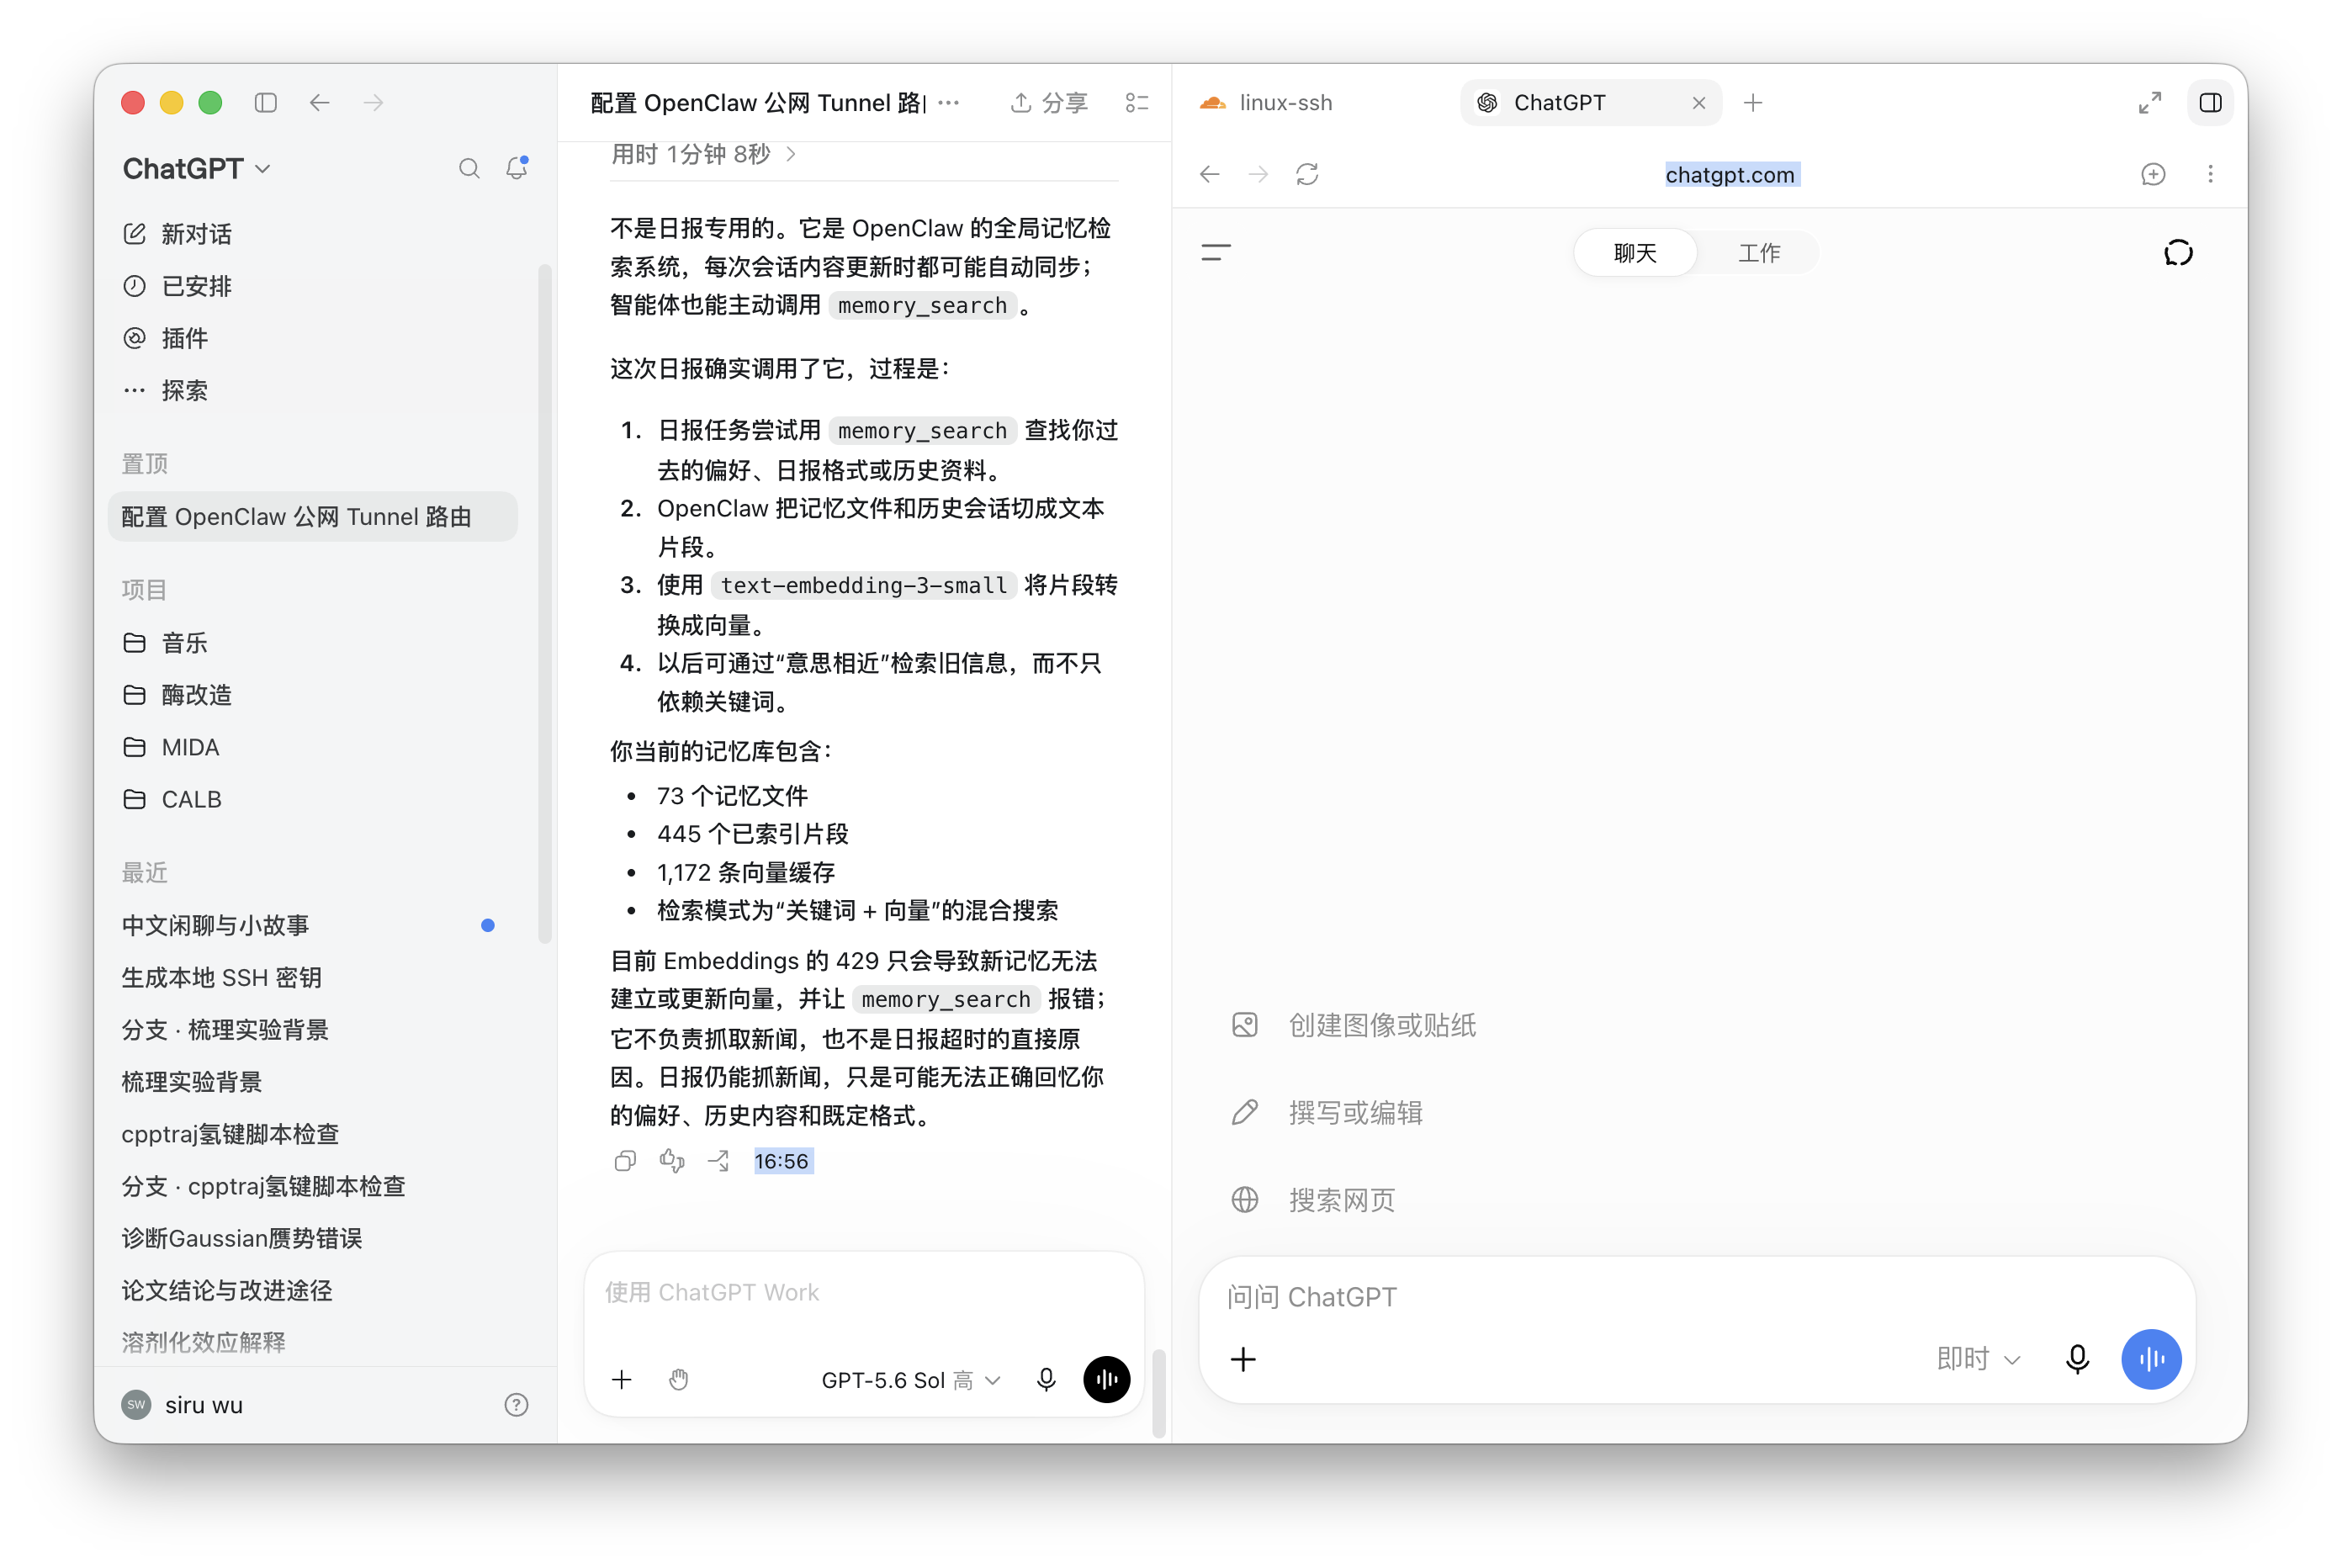Open search in ChatGPT sidebar
The width and height of the screenshot is (2342, 1568).
pos(469,168)
